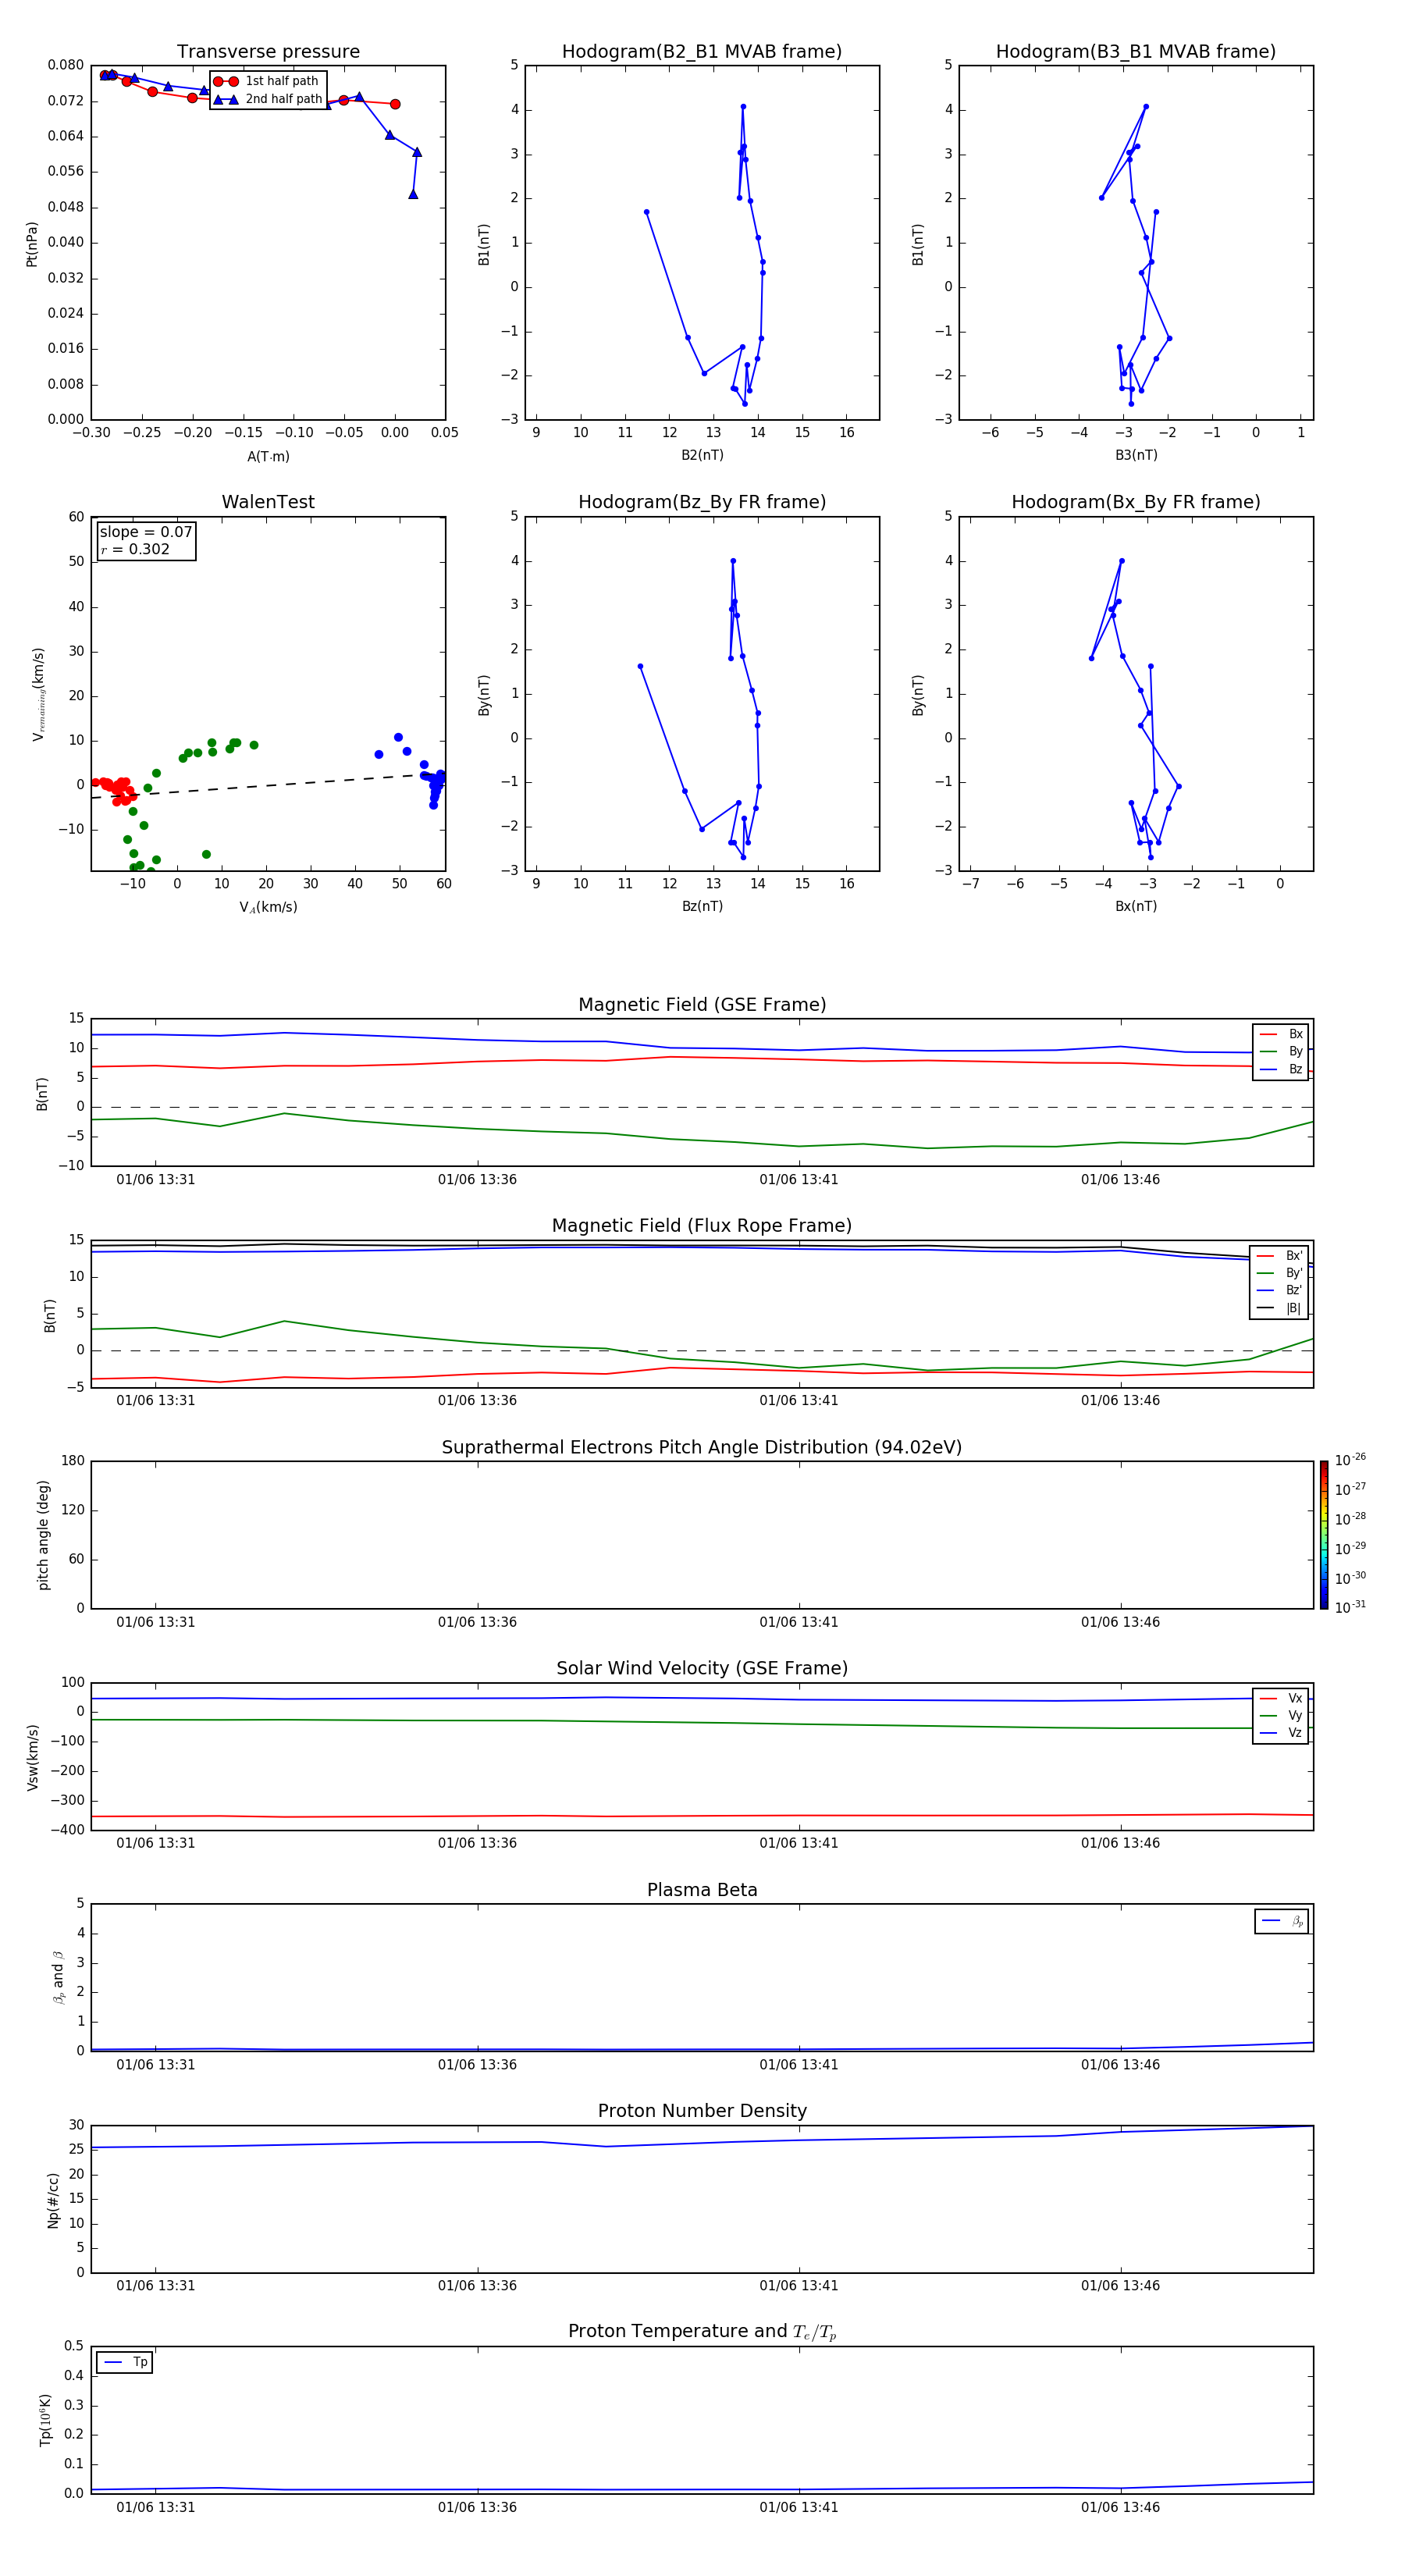Click the 'By' legend entry in GSE panel
The height and width of the screenshot is (2576, 1405).
pos(1281,1051)
